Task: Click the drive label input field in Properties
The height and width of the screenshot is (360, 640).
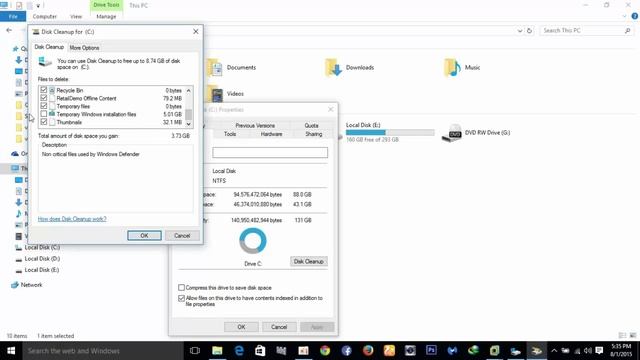Action: (270, 153)
